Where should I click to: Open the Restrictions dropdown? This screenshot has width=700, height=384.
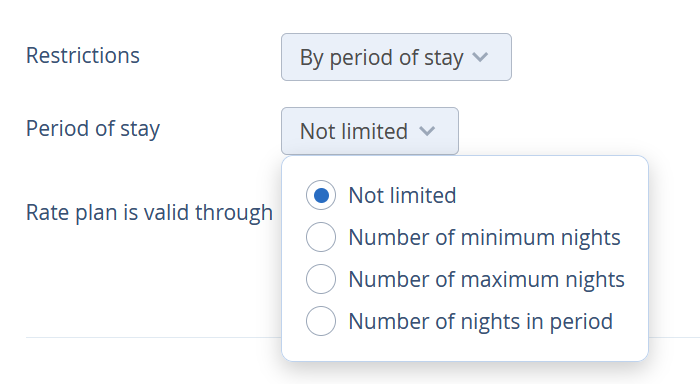click(x=396, y=57)
